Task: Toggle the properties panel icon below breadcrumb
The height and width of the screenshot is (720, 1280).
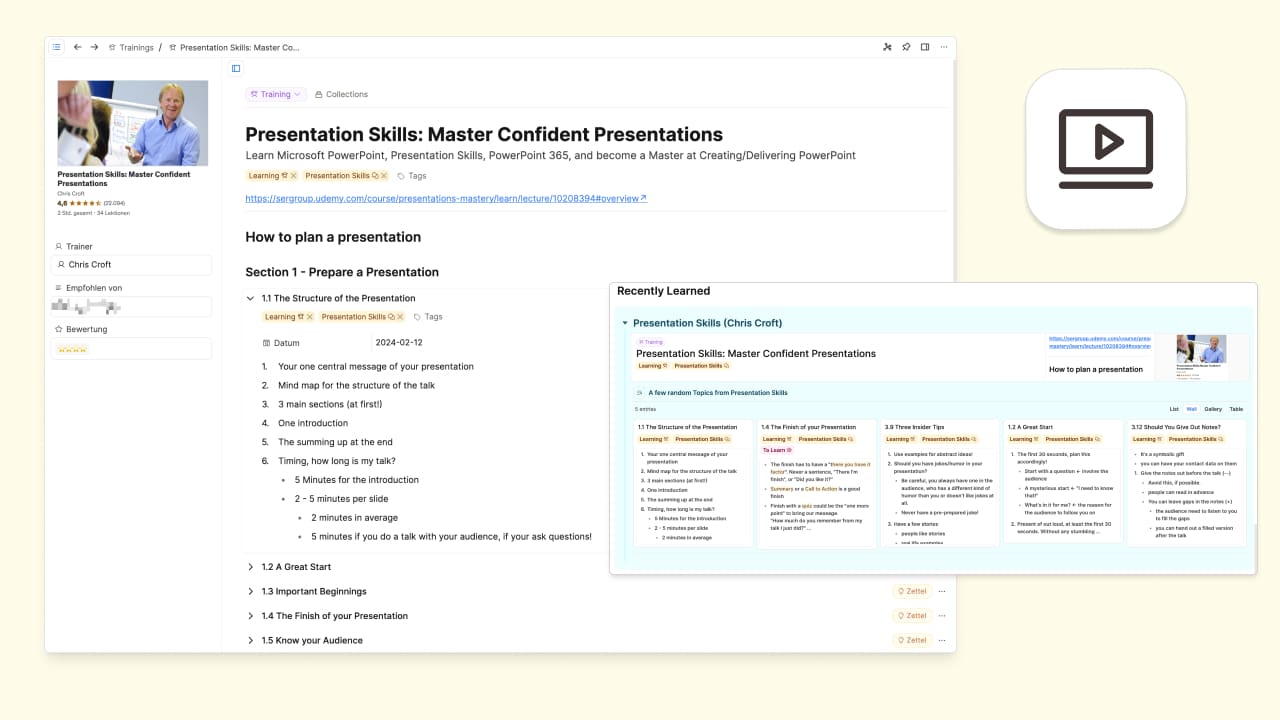Action: (x=236, y=69)
